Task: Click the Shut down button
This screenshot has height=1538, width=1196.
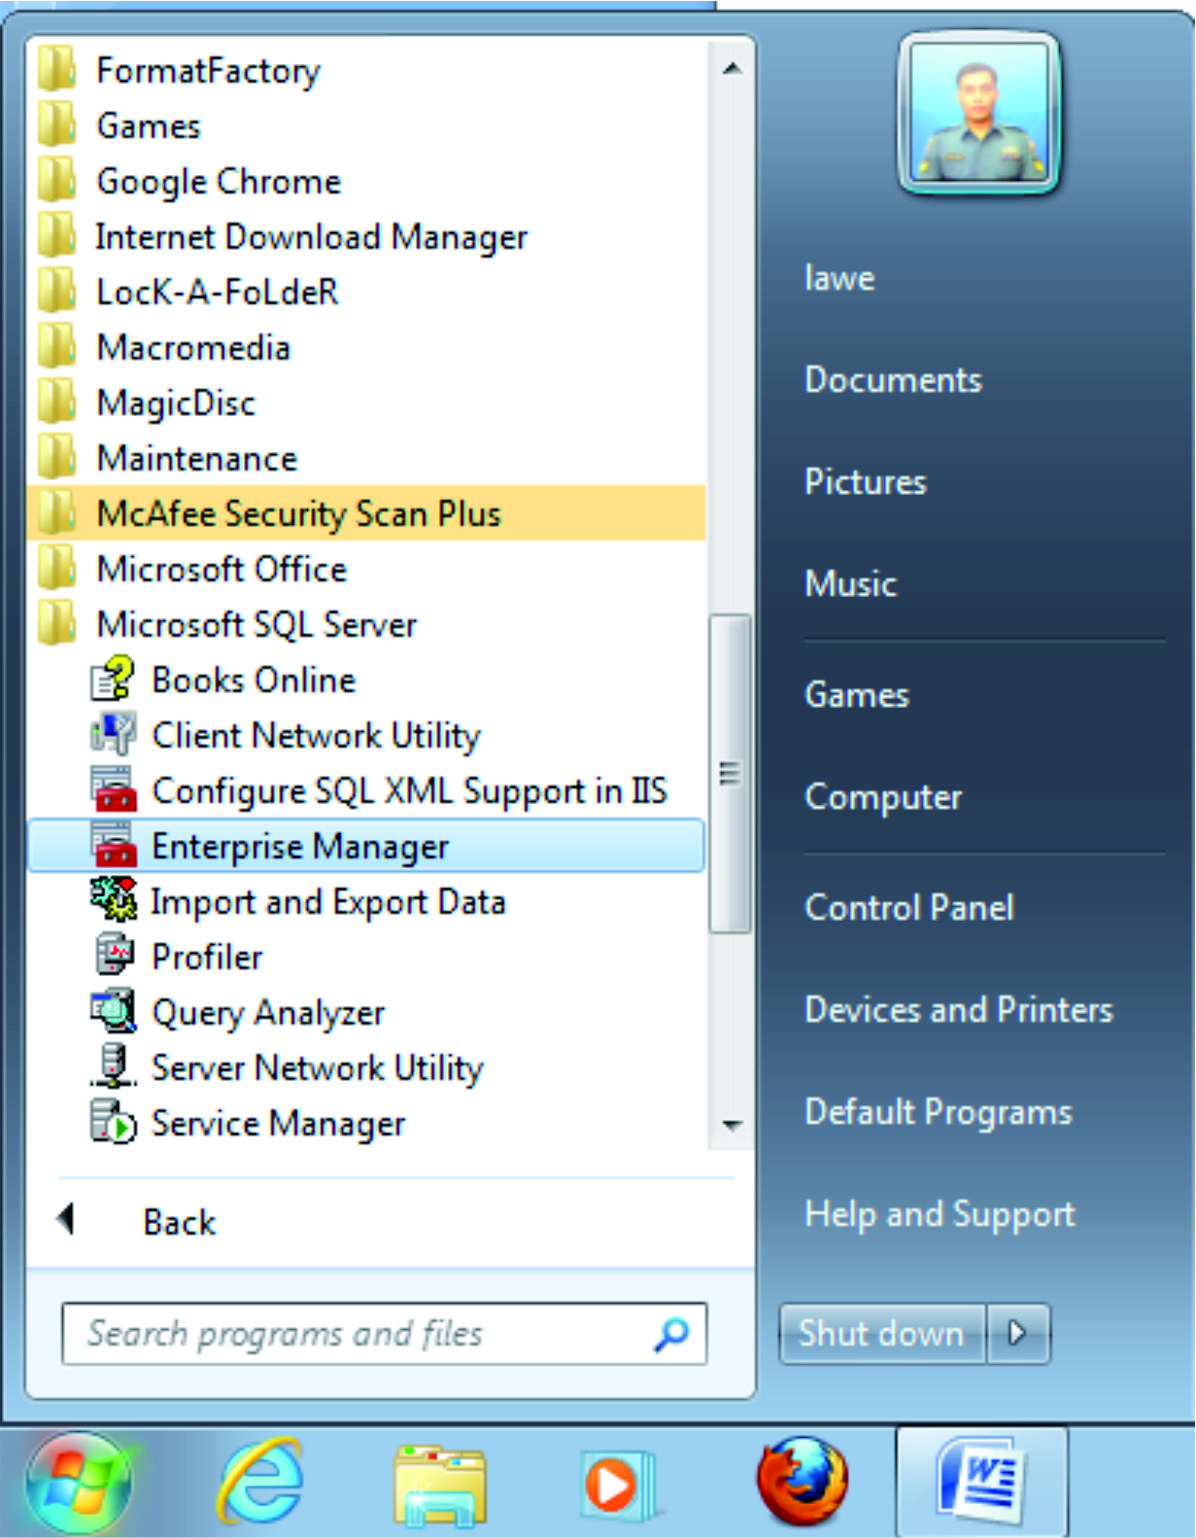Action: pos(882,1333)
